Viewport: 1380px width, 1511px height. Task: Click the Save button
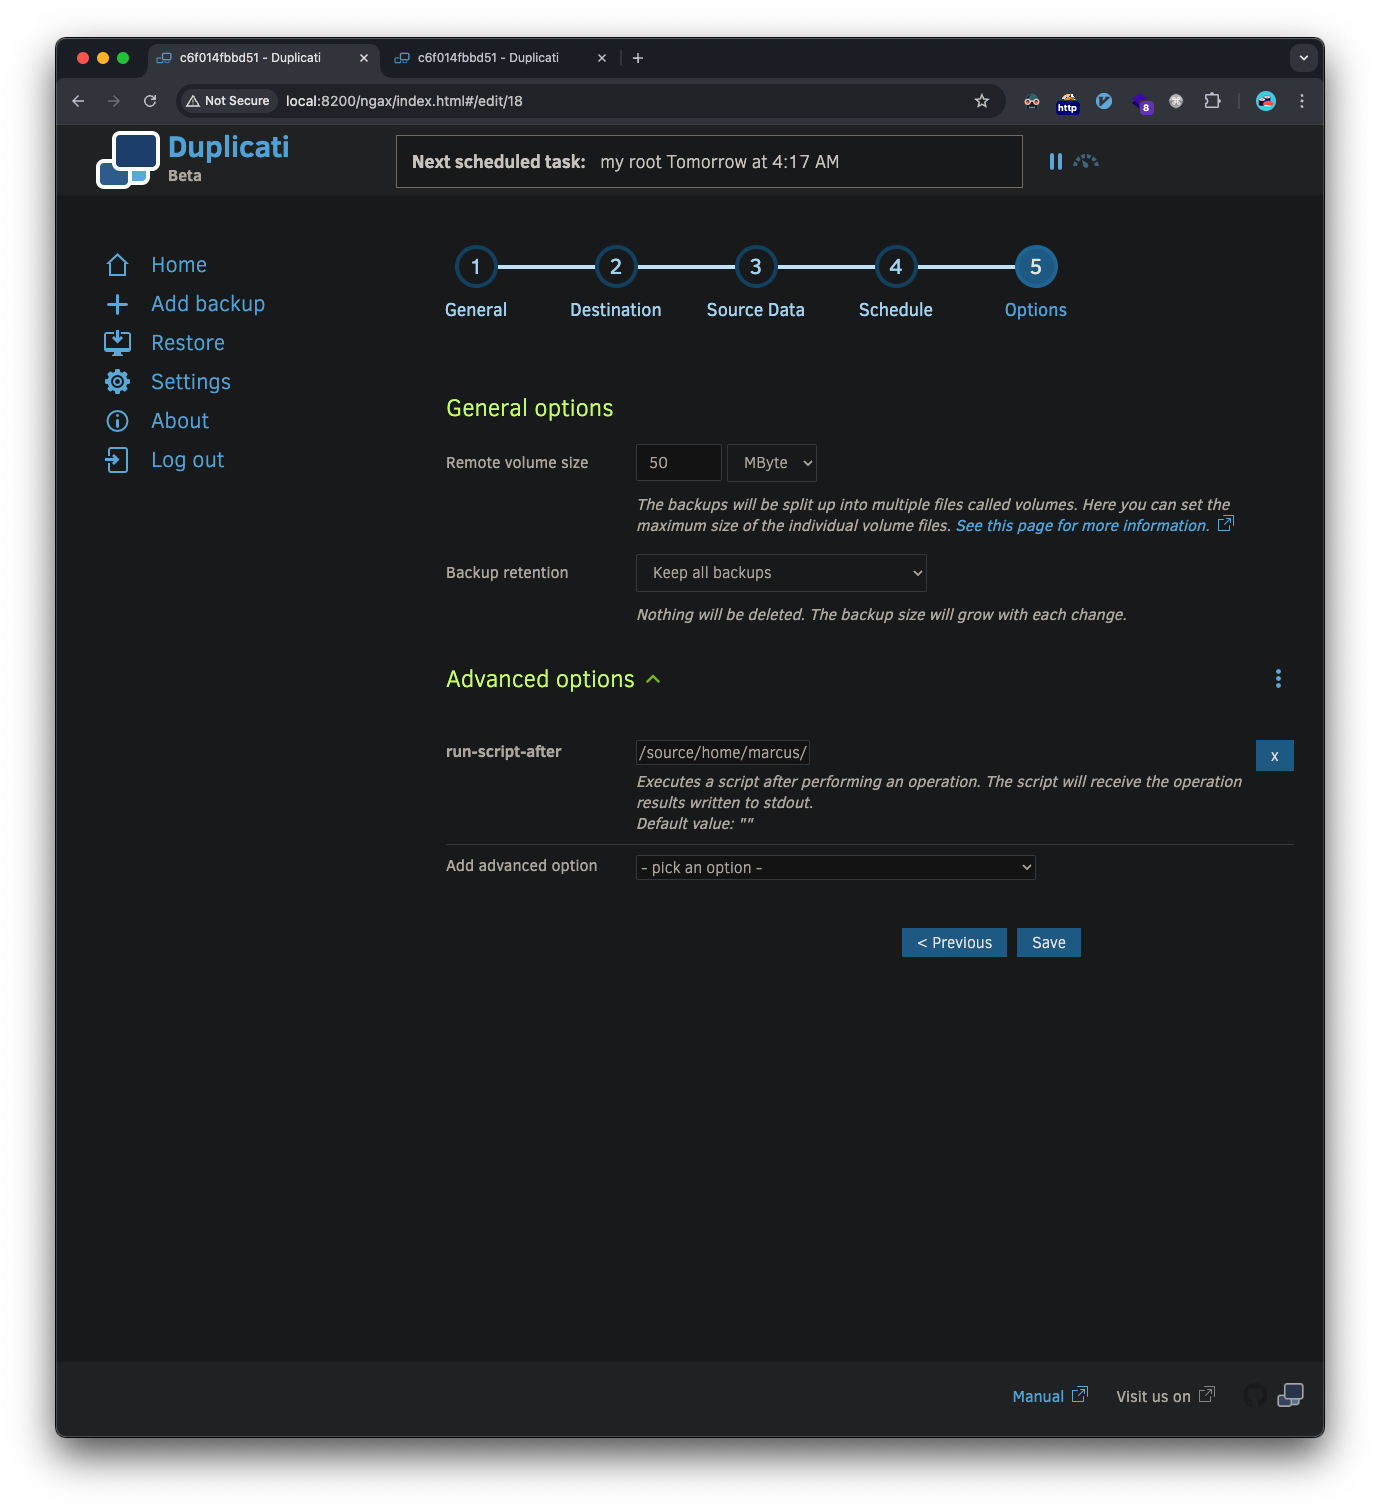1048,943
